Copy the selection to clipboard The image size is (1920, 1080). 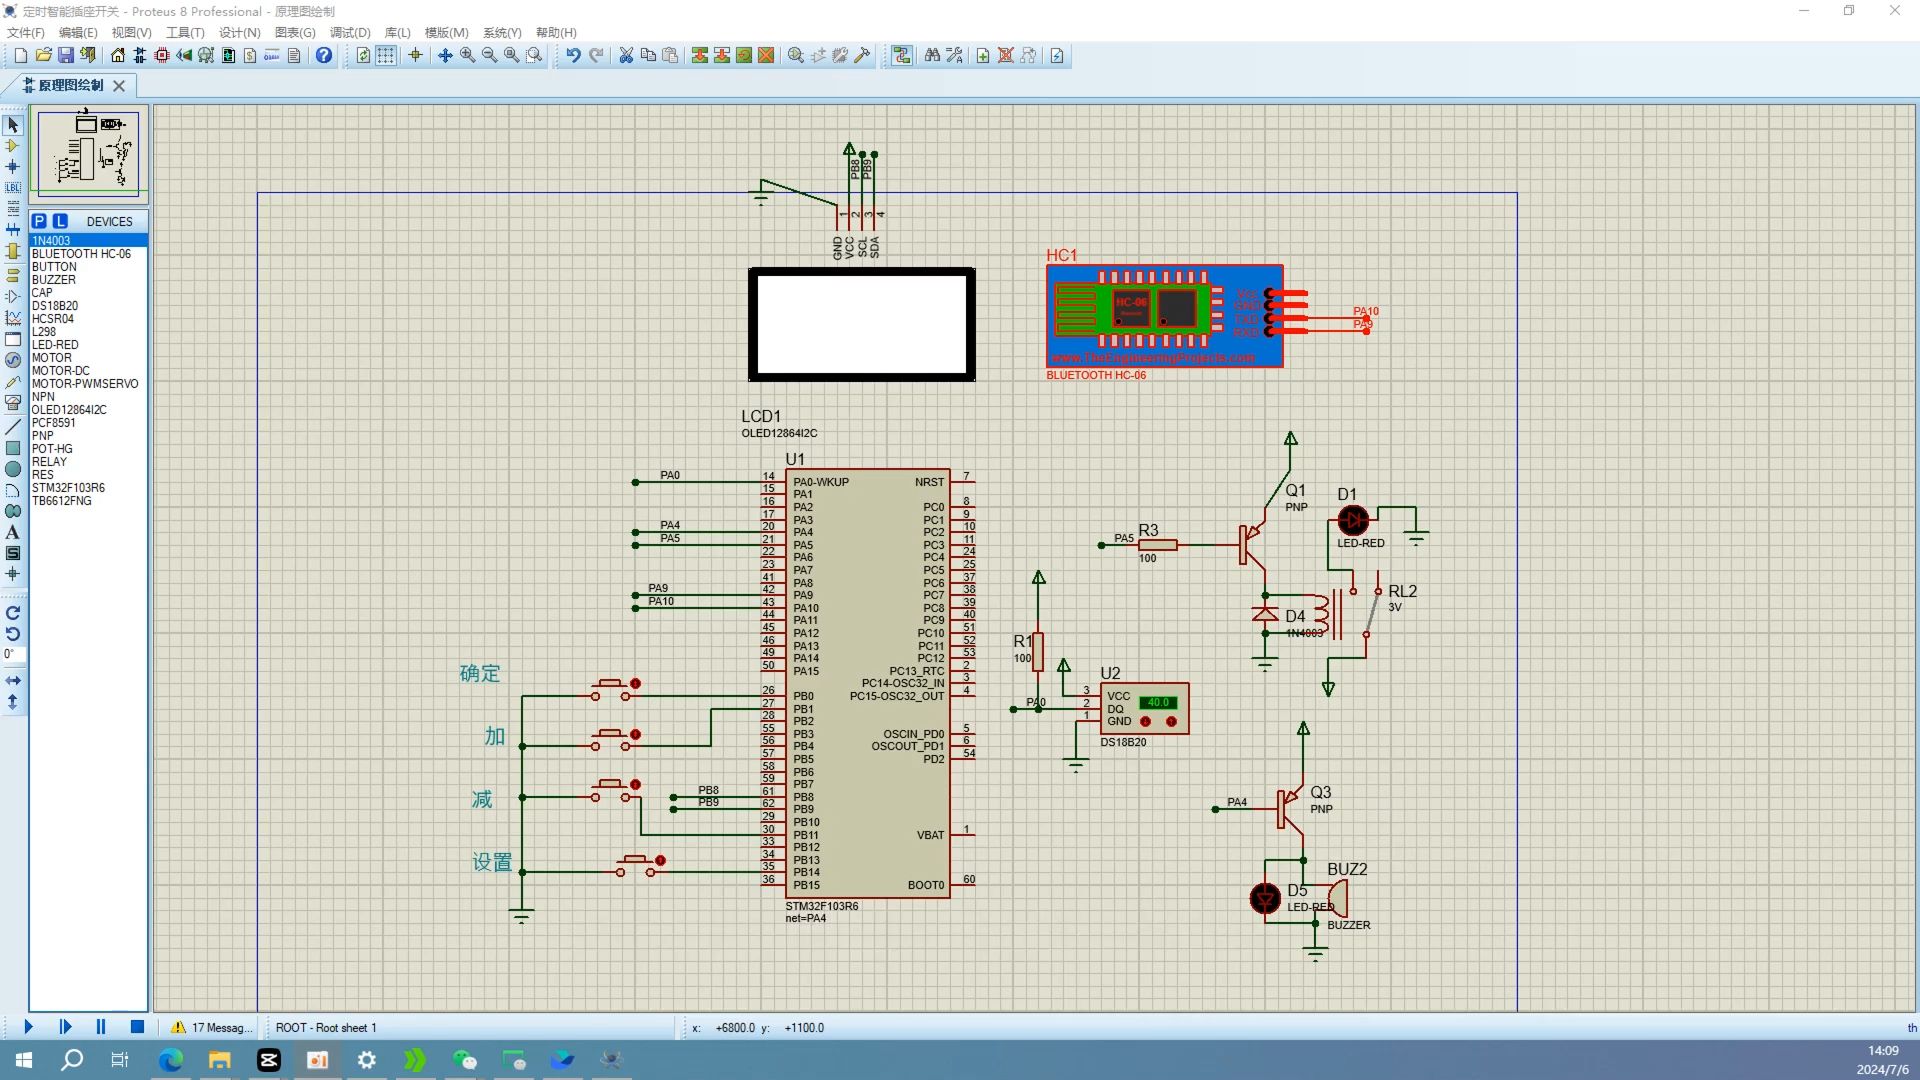(x=648, y=56)
